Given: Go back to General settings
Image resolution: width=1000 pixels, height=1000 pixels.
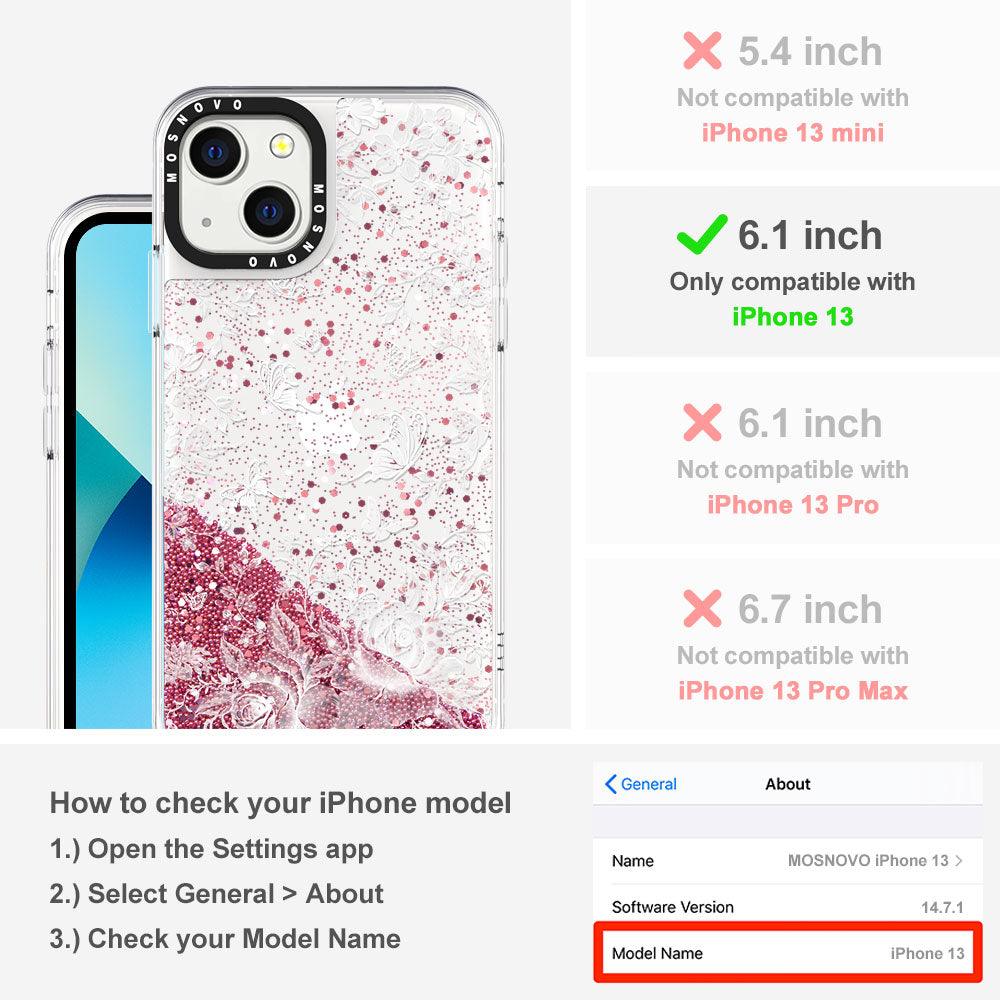Looking at the screenshot, I should tap(641, 784).
